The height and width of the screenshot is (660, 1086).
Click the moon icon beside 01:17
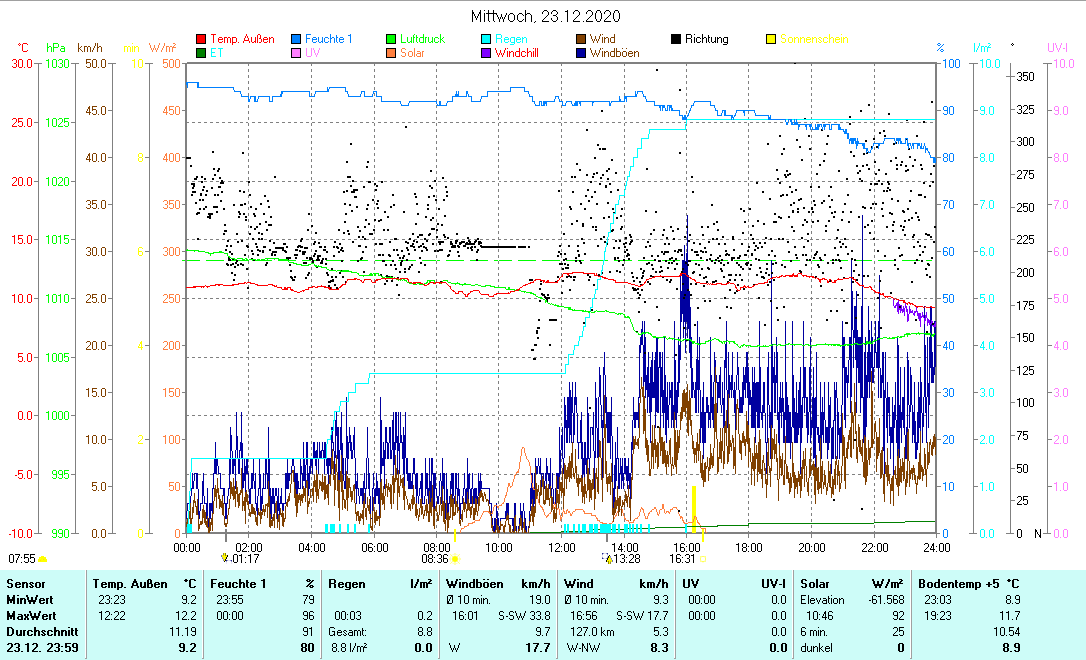click(224, 559)
